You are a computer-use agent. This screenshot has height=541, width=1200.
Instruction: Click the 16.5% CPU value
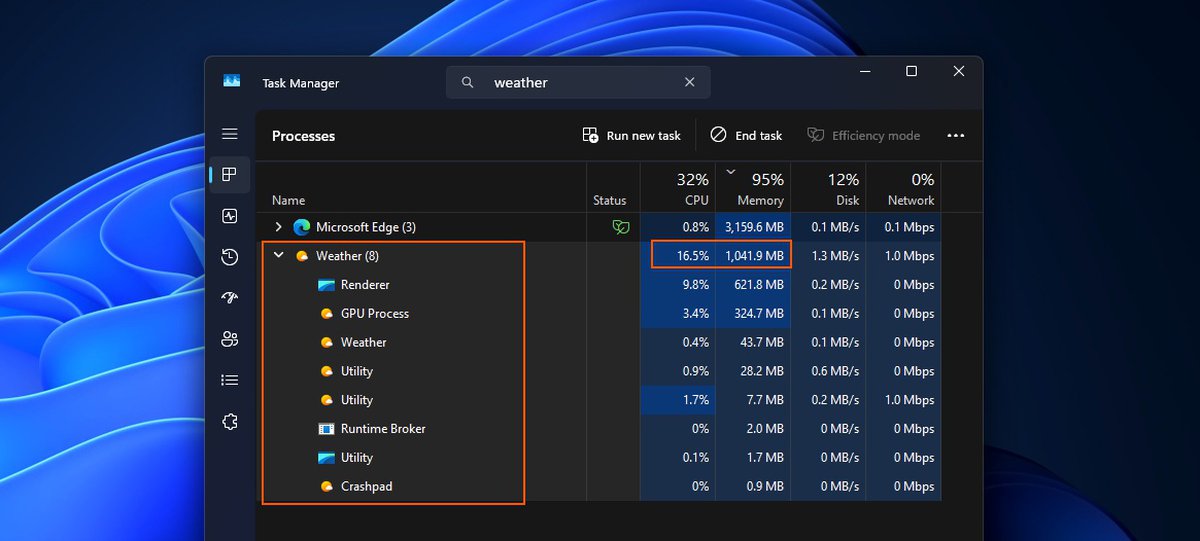692,256
